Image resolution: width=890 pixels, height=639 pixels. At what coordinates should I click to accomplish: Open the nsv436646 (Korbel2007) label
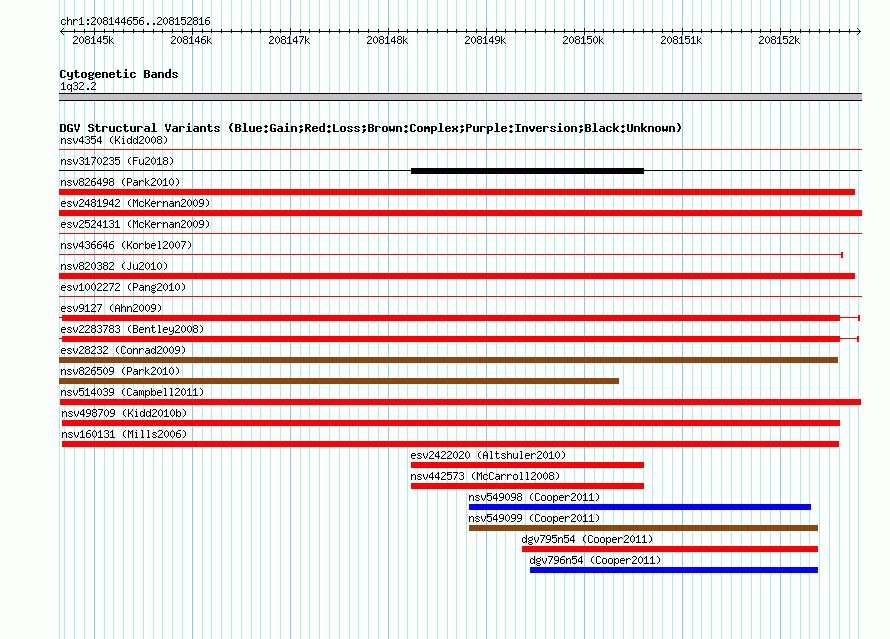coord(126,245)
